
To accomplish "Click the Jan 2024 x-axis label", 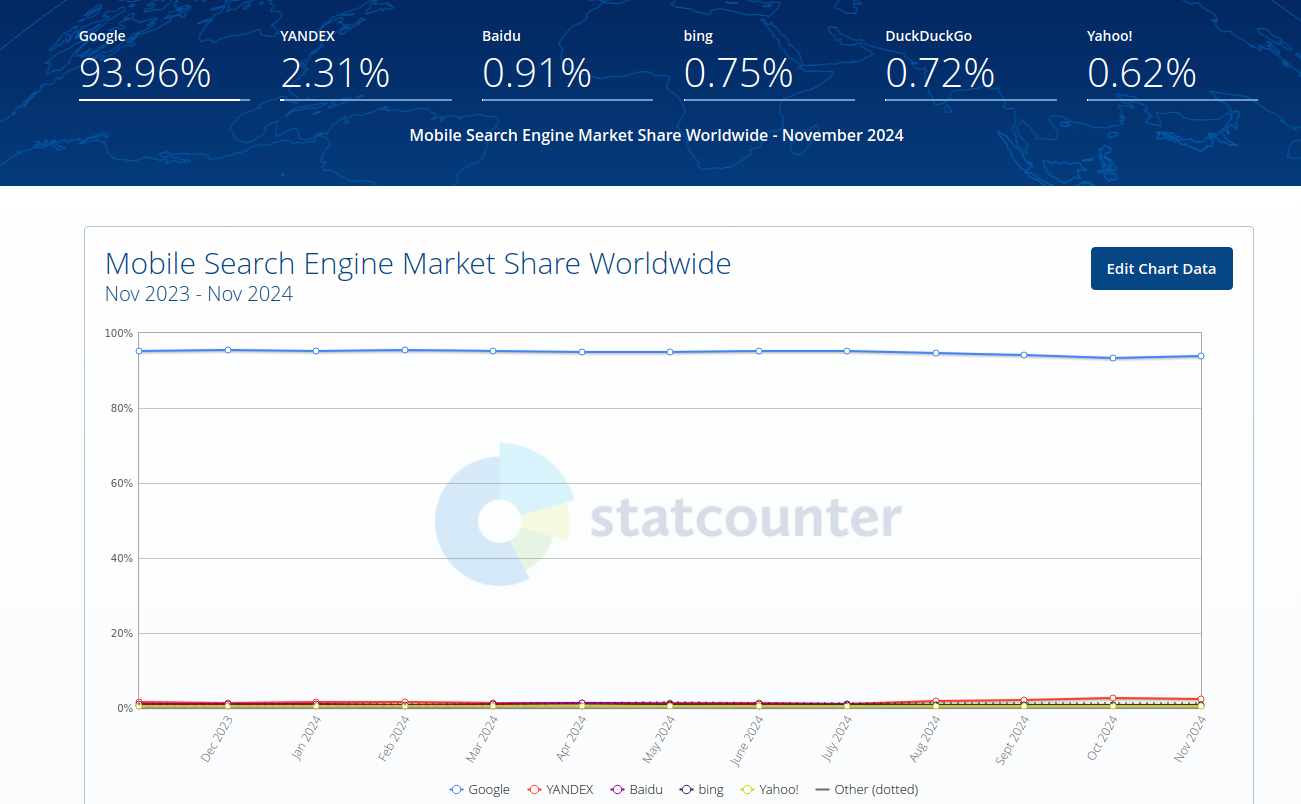I will 305,739.
